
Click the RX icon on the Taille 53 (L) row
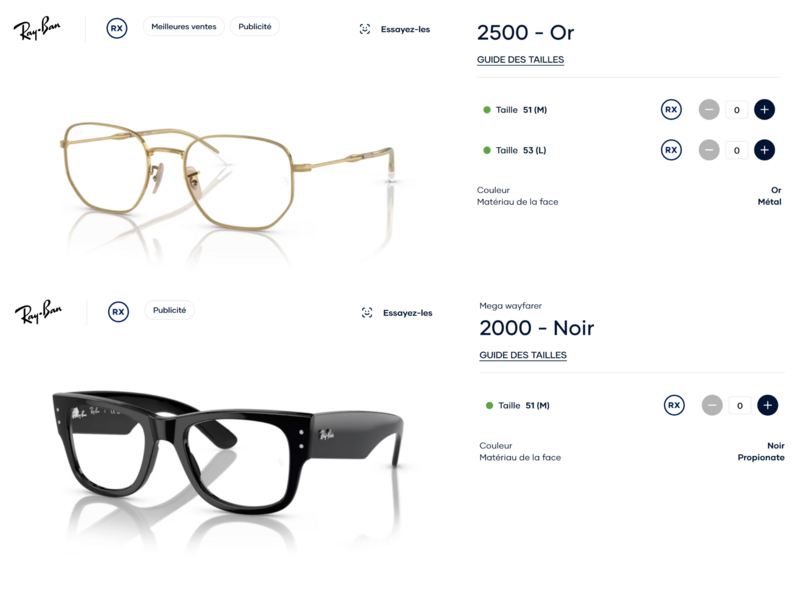[671, 150]
